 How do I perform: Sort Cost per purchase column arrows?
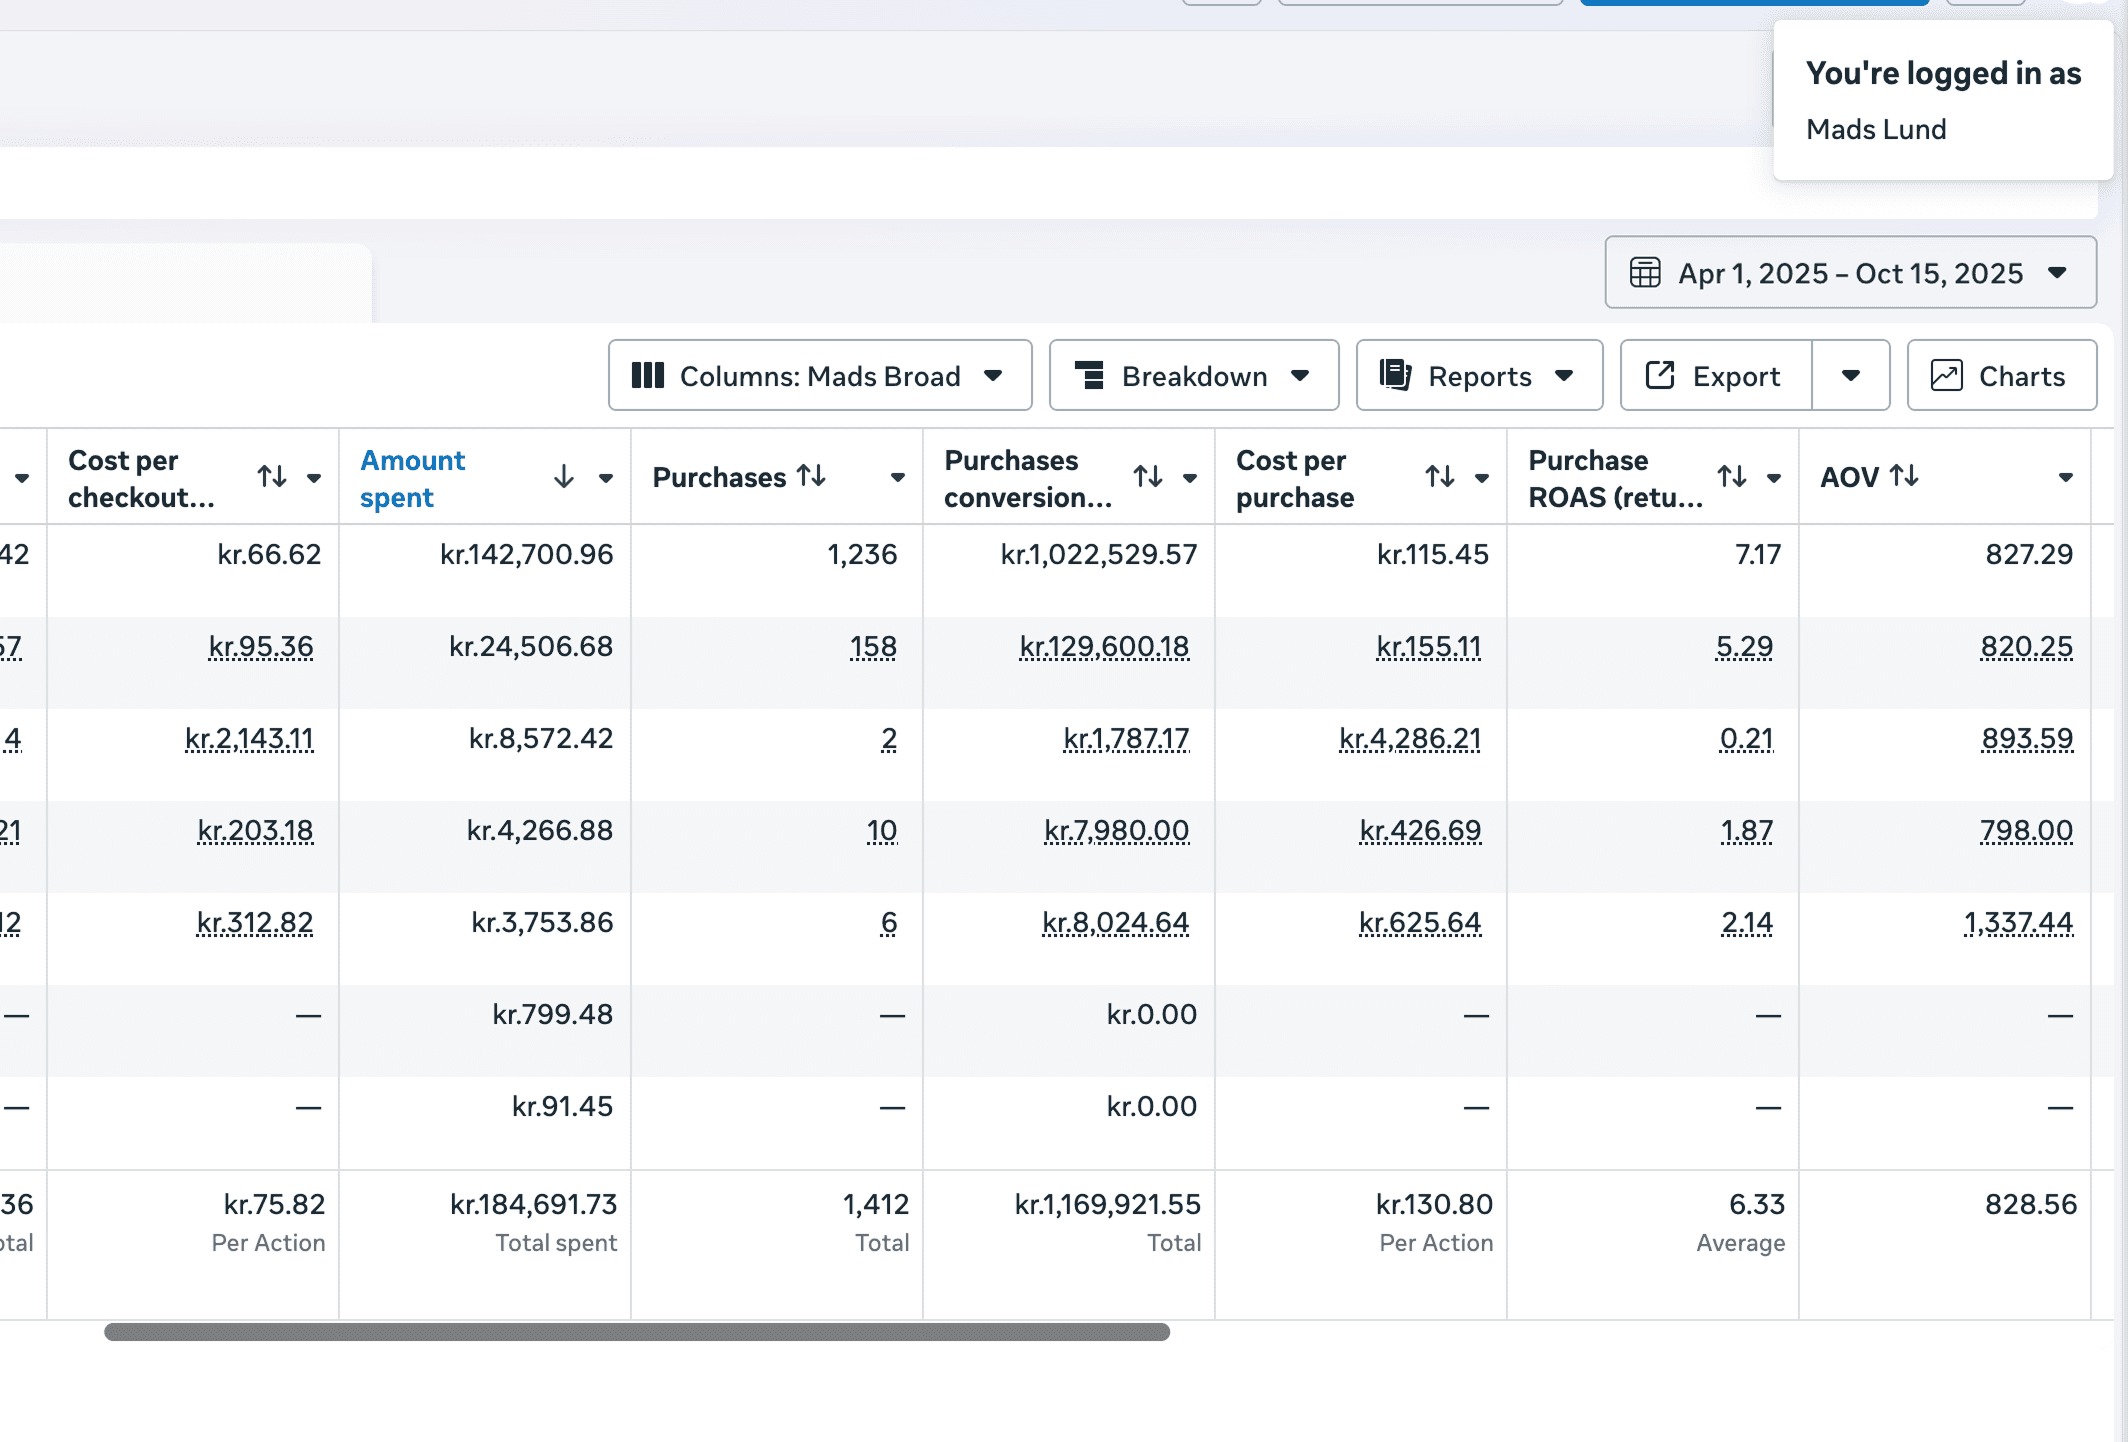pos(1440,477)
